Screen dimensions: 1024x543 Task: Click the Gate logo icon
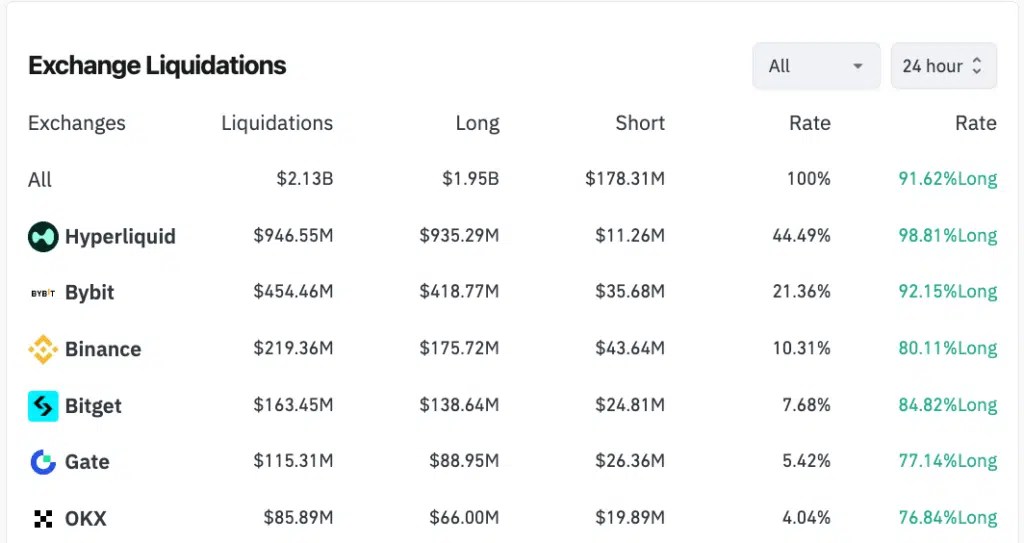tap(43, 462)
